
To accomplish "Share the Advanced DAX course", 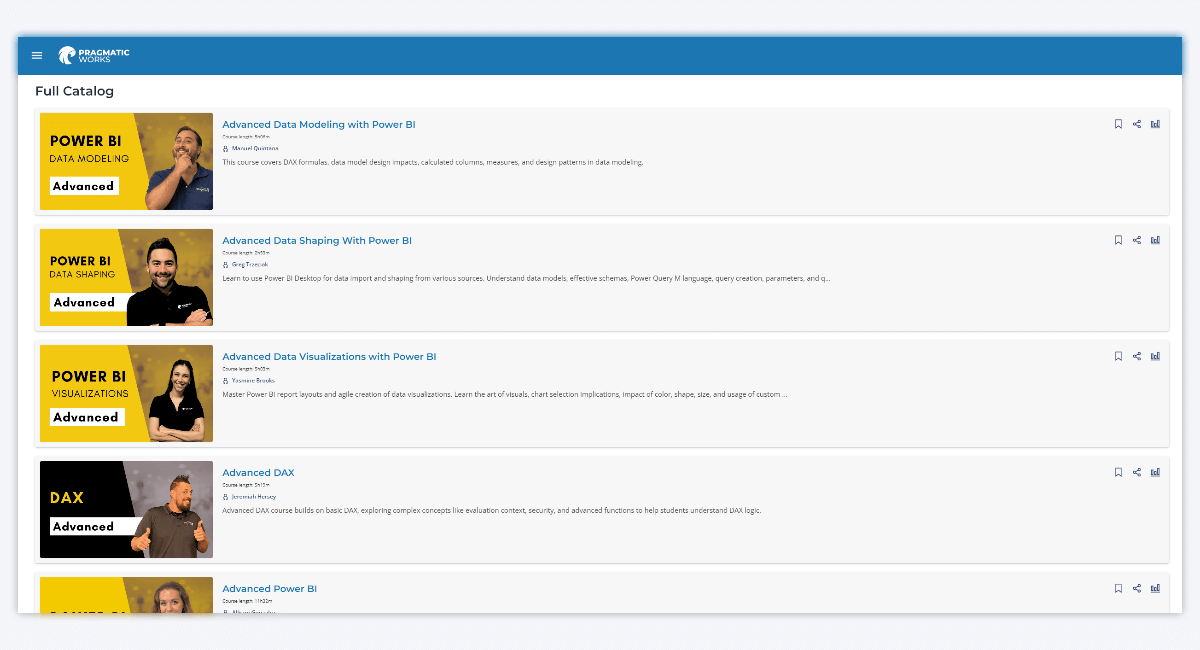I will coord(1137,472).
